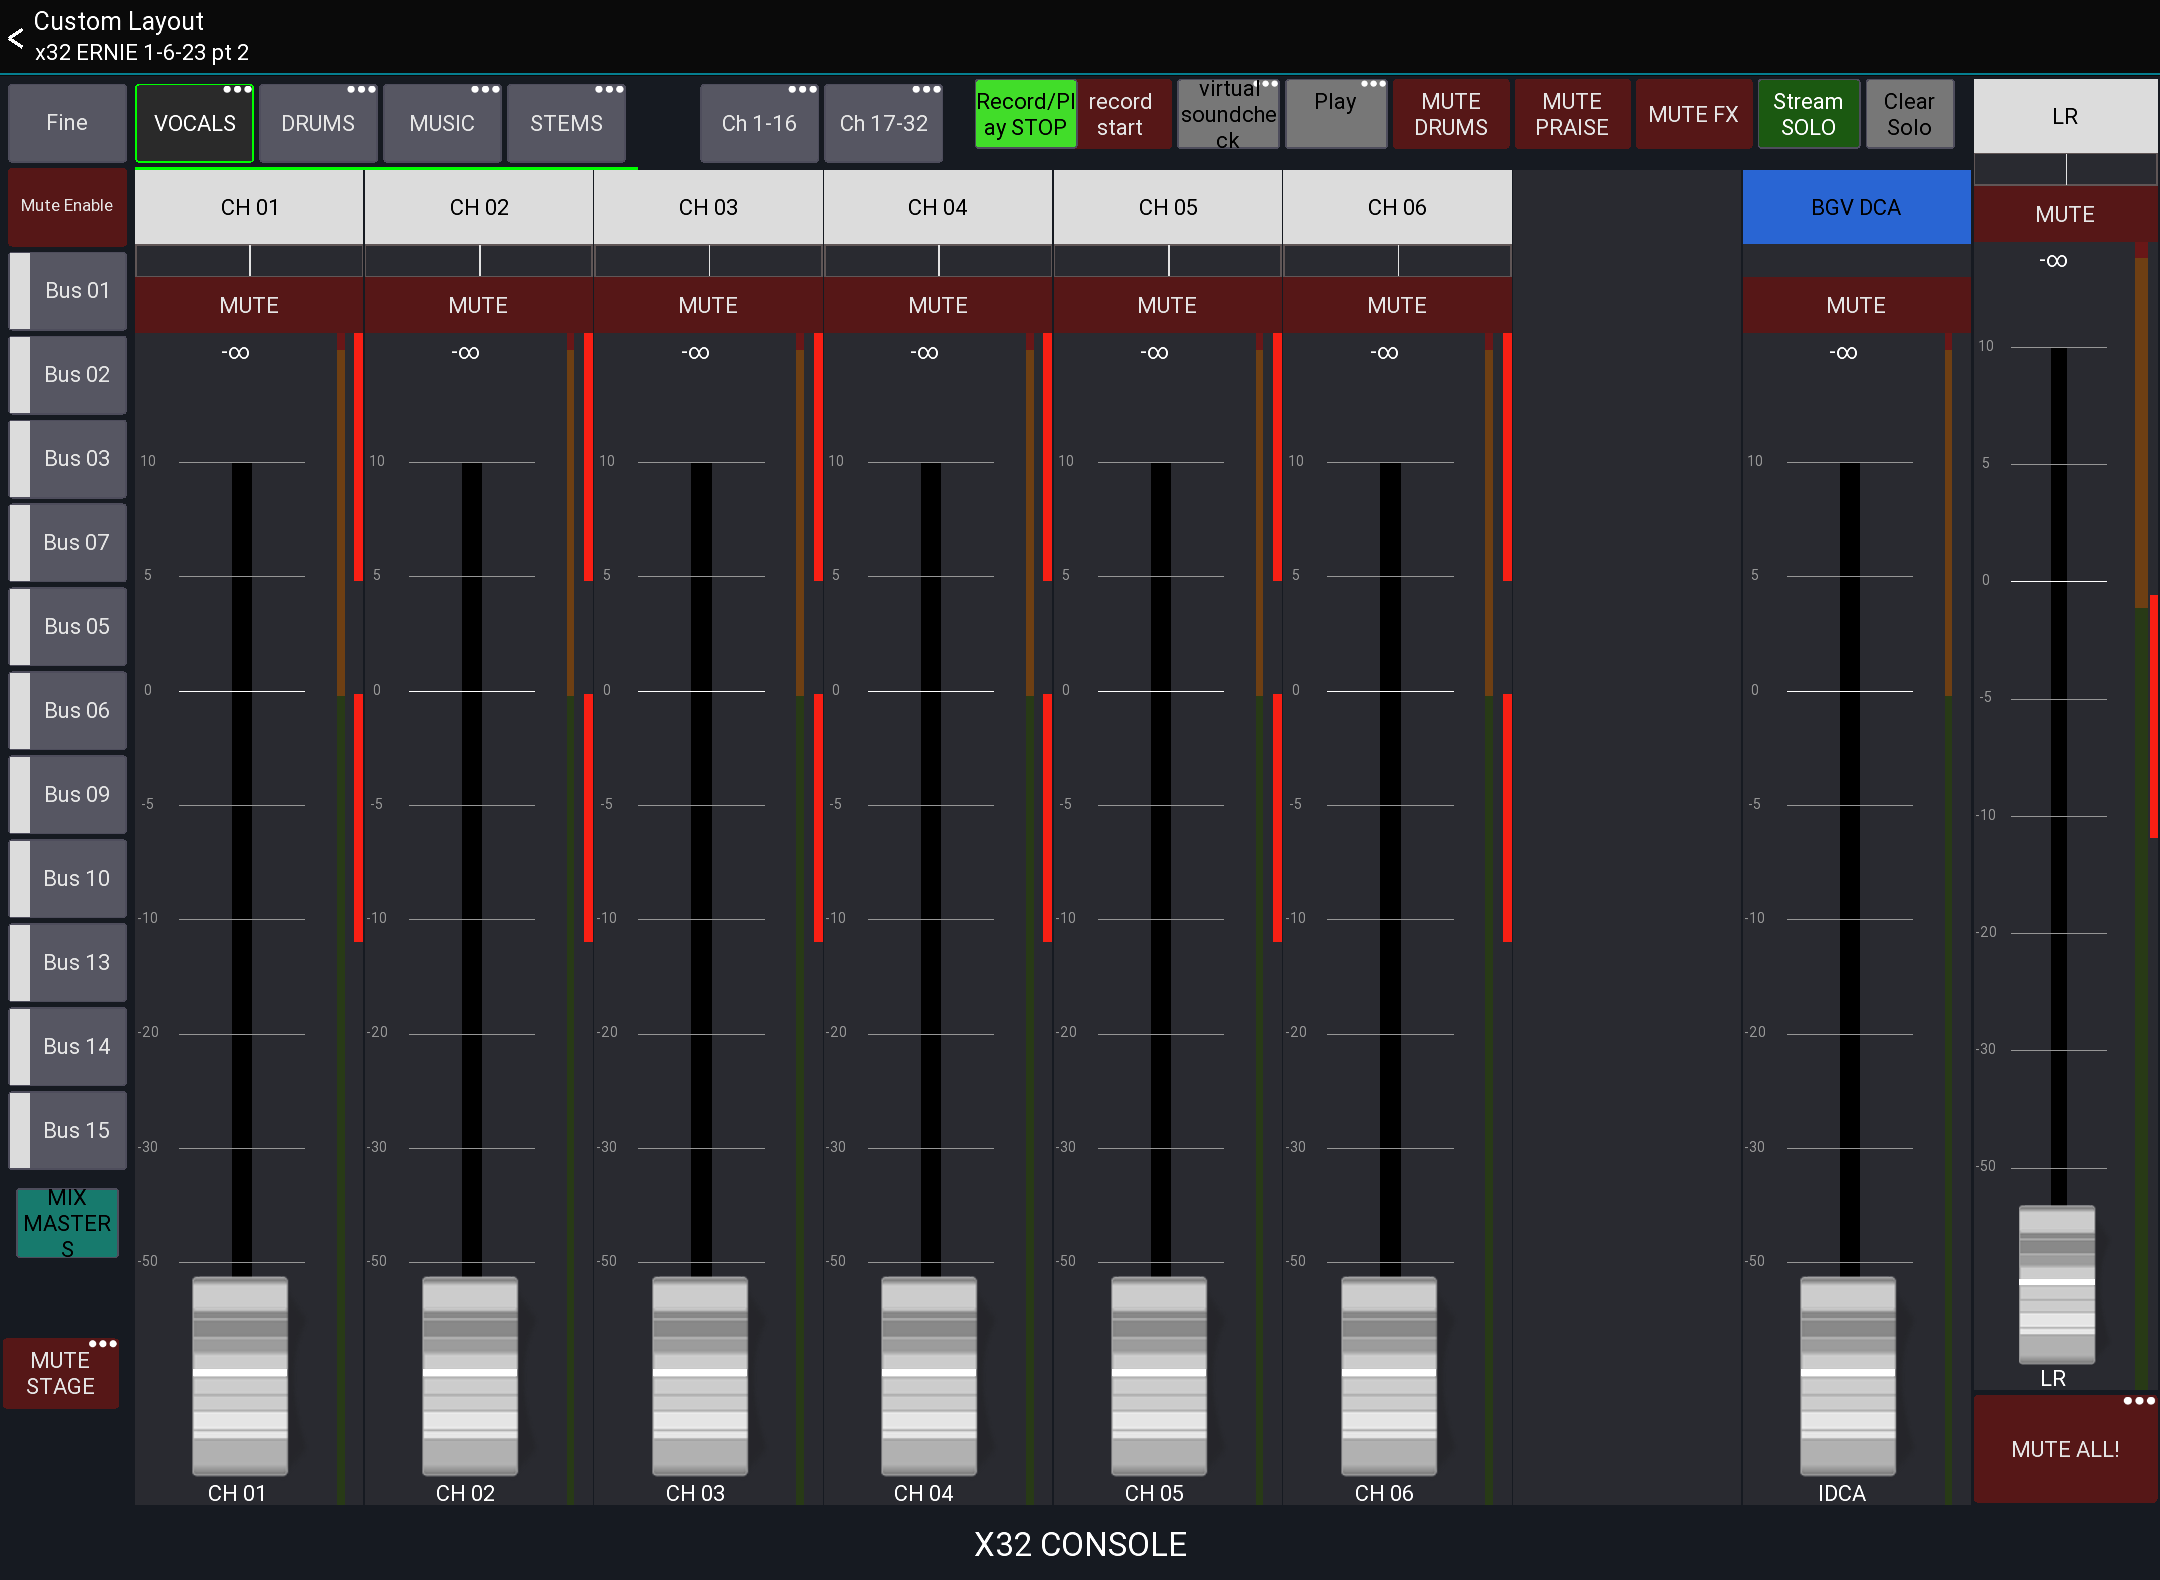This screenshot has height=1580, width=2160.
Task: Switch to the DRUMS tab
Action: [x=318, y=123]
